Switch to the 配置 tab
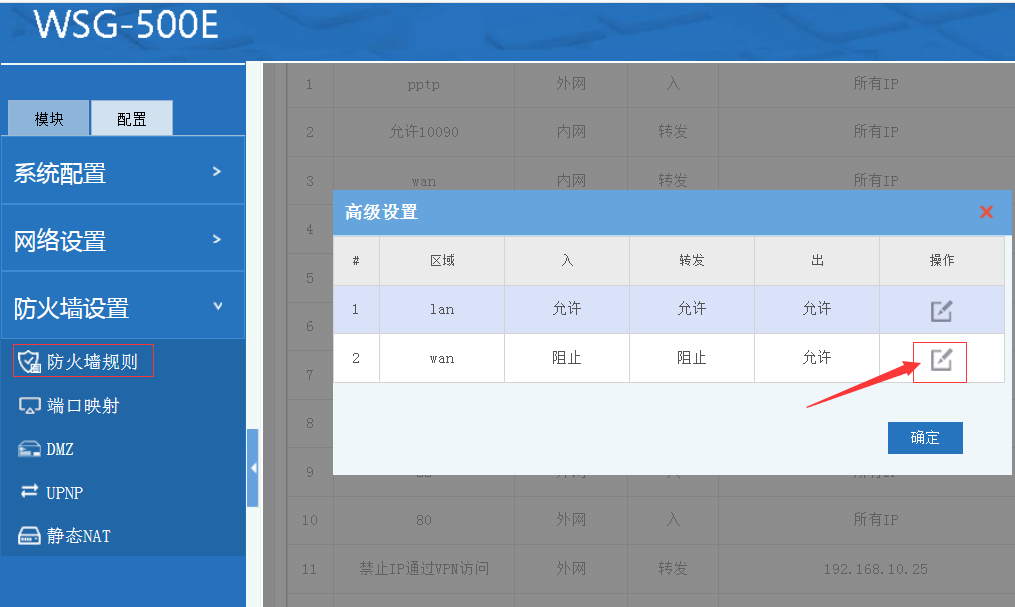 click(131, 119)
